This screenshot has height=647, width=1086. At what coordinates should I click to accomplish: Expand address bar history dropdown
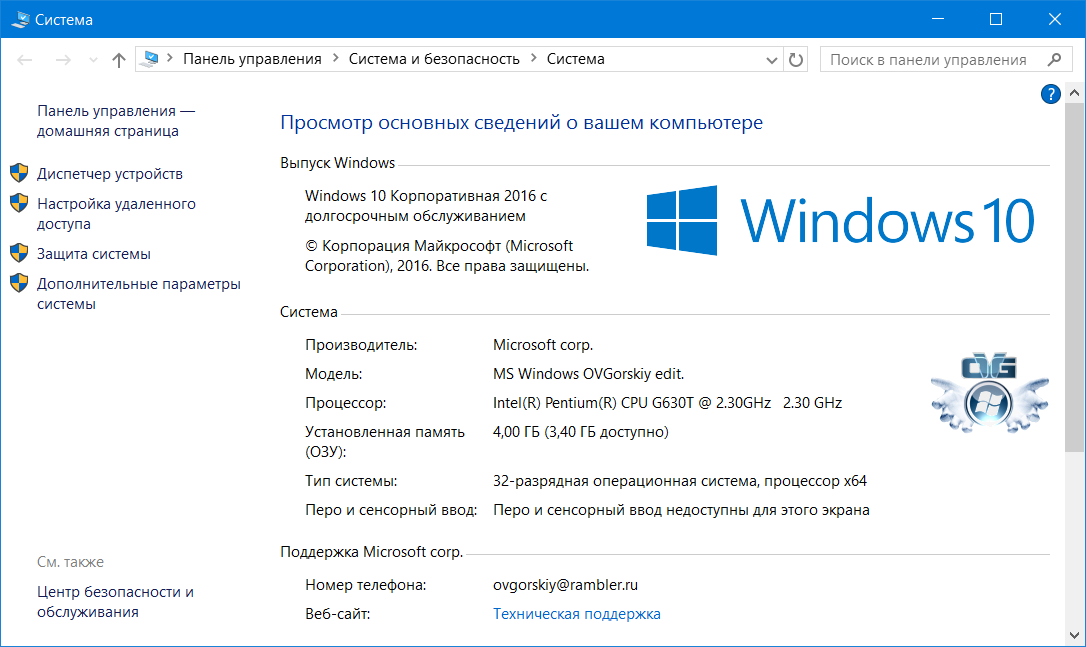pyautogui.click(x=771, y=60)
